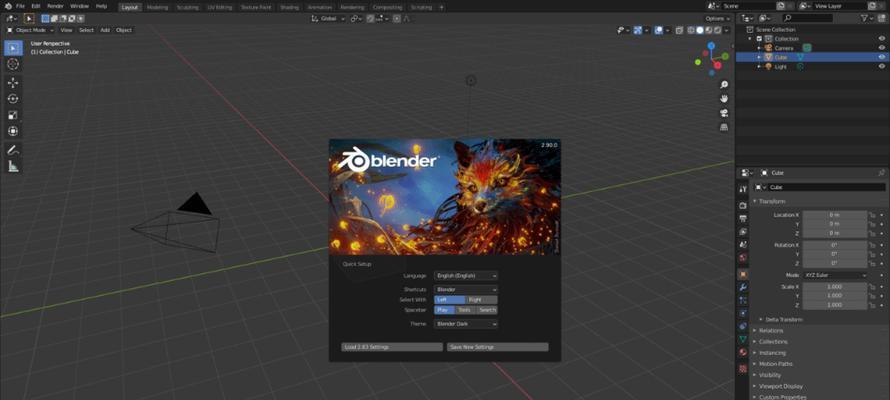
Task: Click the Blender logo in the top menu bar
Action: [6, 6]
